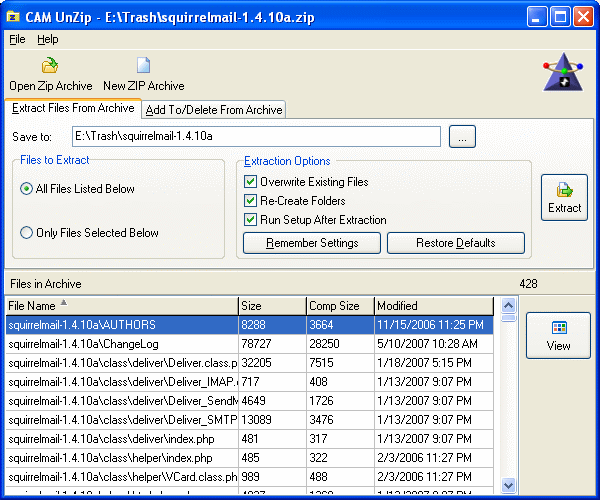600x500 pixels.
Task: Select the Deliver_IMAP file row
Action: point(249,382)
